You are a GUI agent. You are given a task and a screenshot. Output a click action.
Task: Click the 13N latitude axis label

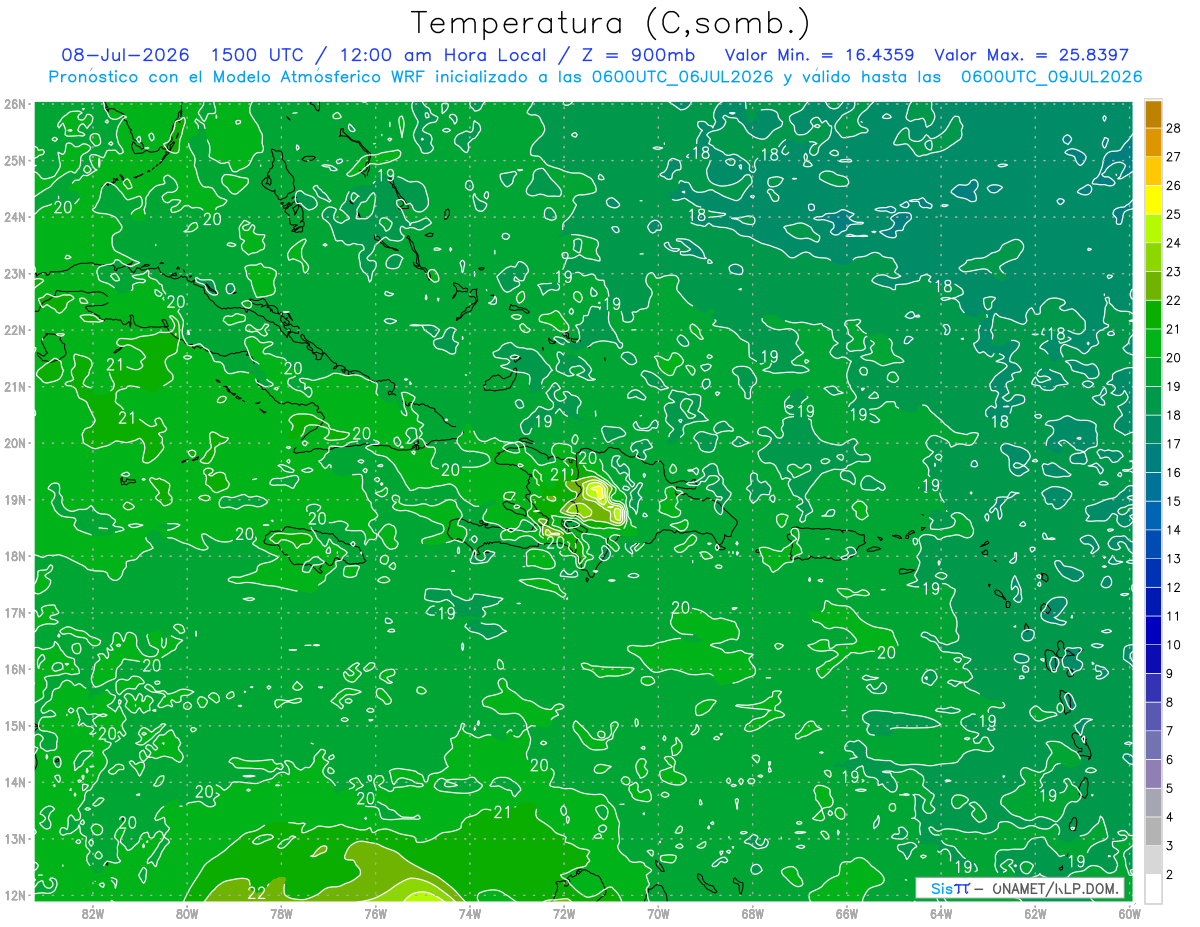15,838
